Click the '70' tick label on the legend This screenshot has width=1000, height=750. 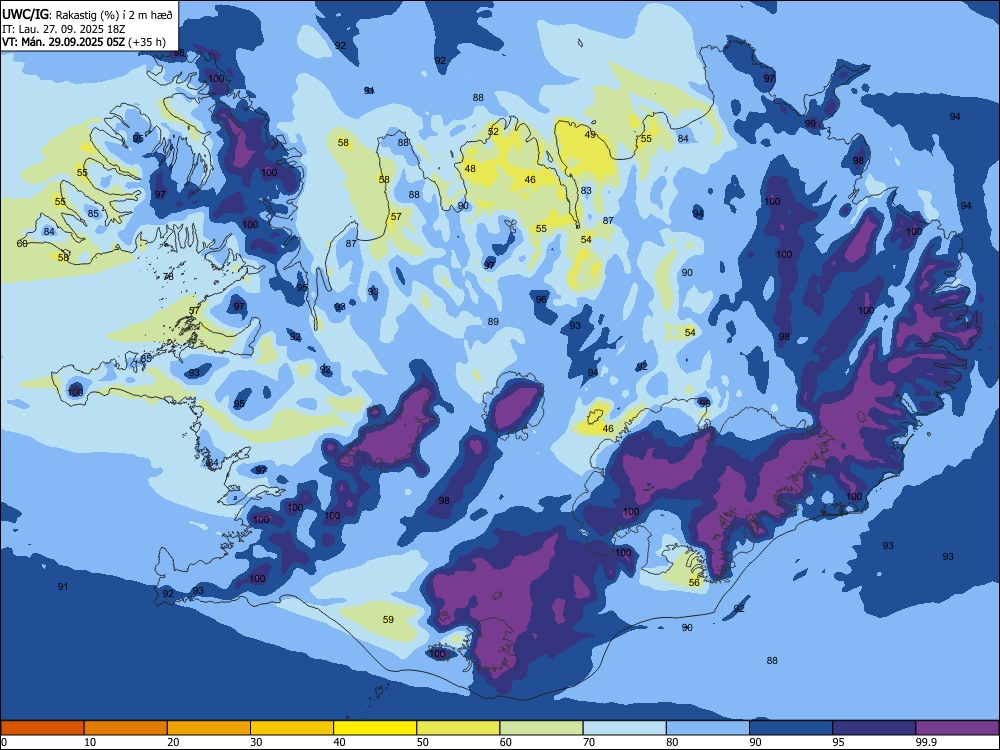(x=589, y=742)
